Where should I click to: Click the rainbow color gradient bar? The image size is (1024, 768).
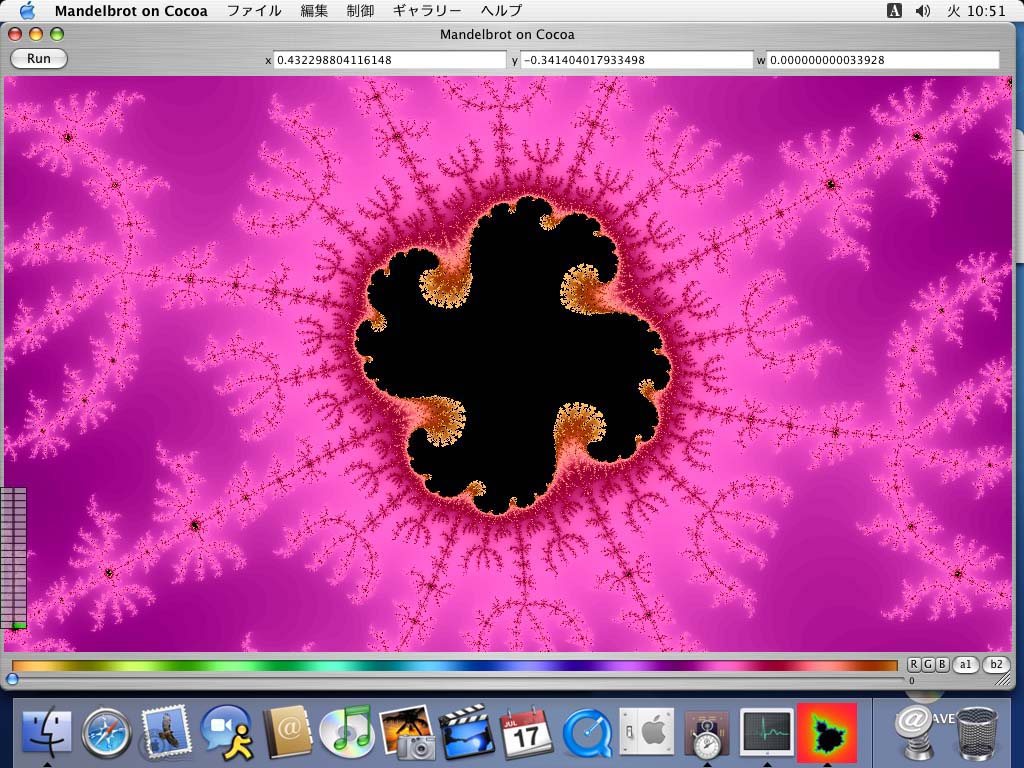tap(455, 665)
